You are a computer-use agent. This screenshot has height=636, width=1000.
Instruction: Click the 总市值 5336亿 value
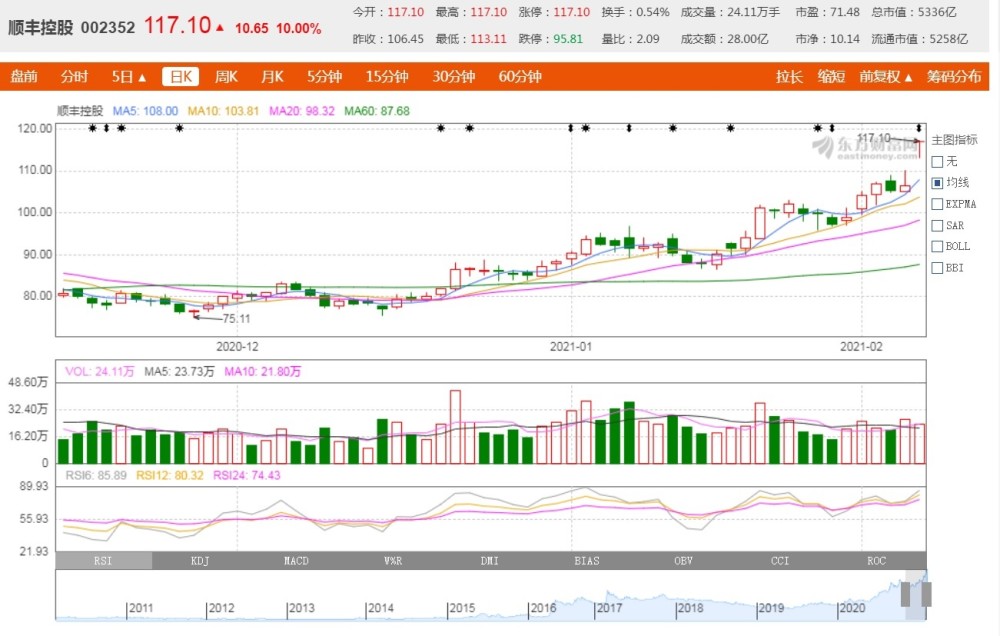914,12
